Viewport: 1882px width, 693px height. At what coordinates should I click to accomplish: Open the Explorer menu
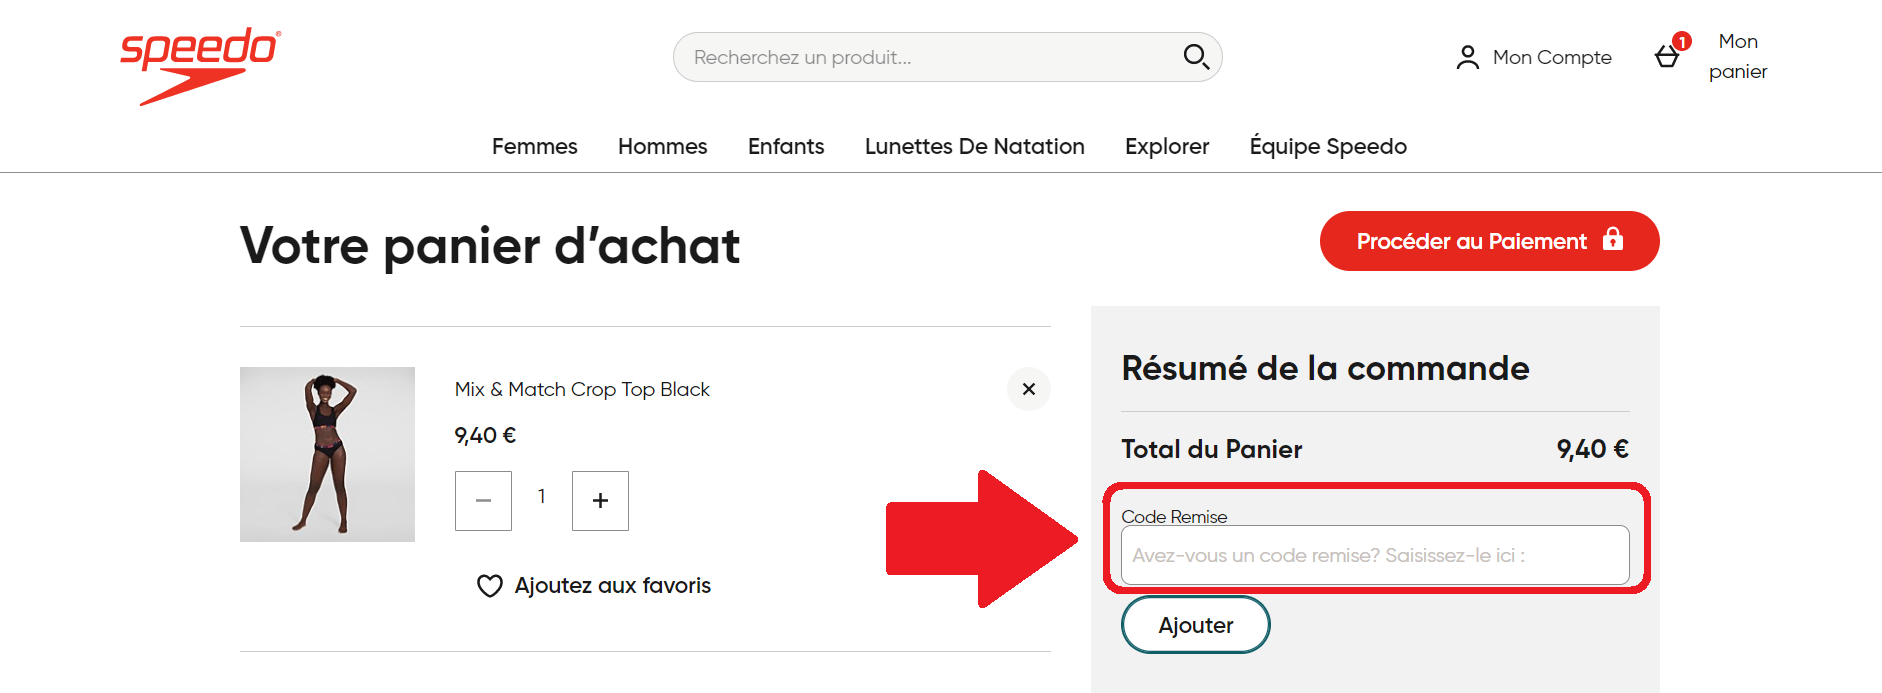[1167, 146]
